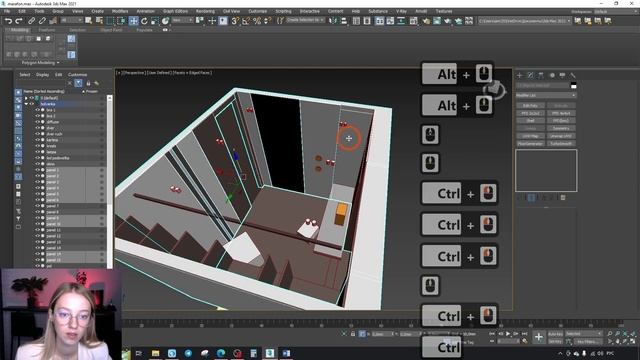Open the Modifier List dropdown

[x=546, y=95]
